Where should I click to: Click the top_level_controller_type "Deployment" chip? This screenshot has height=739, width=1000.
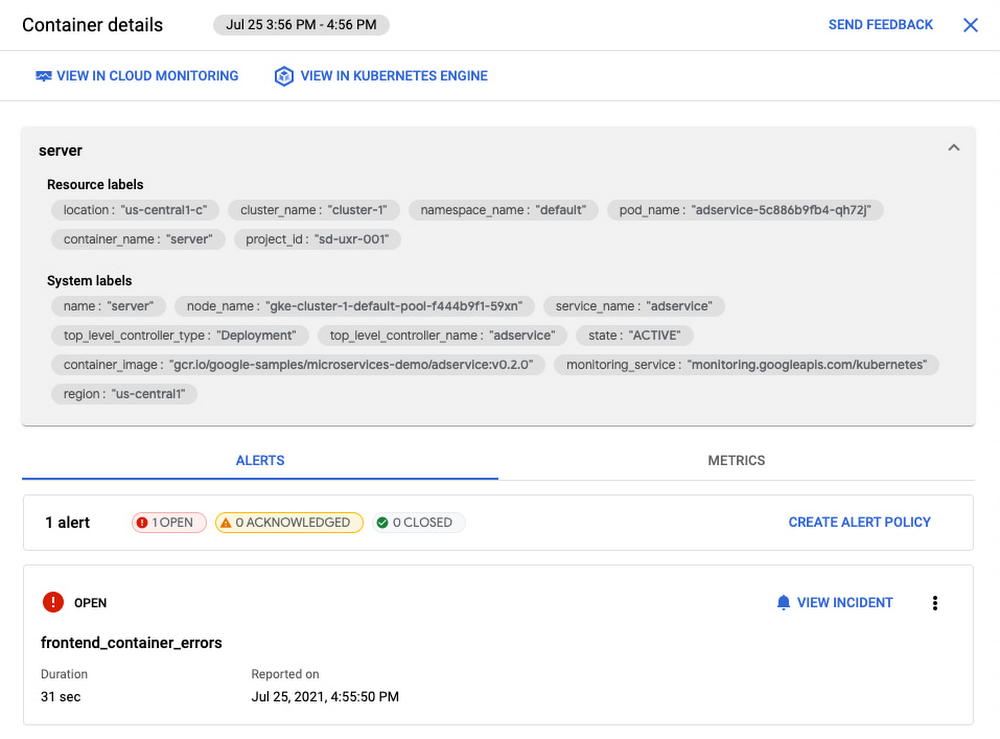[x=180, y=335]
